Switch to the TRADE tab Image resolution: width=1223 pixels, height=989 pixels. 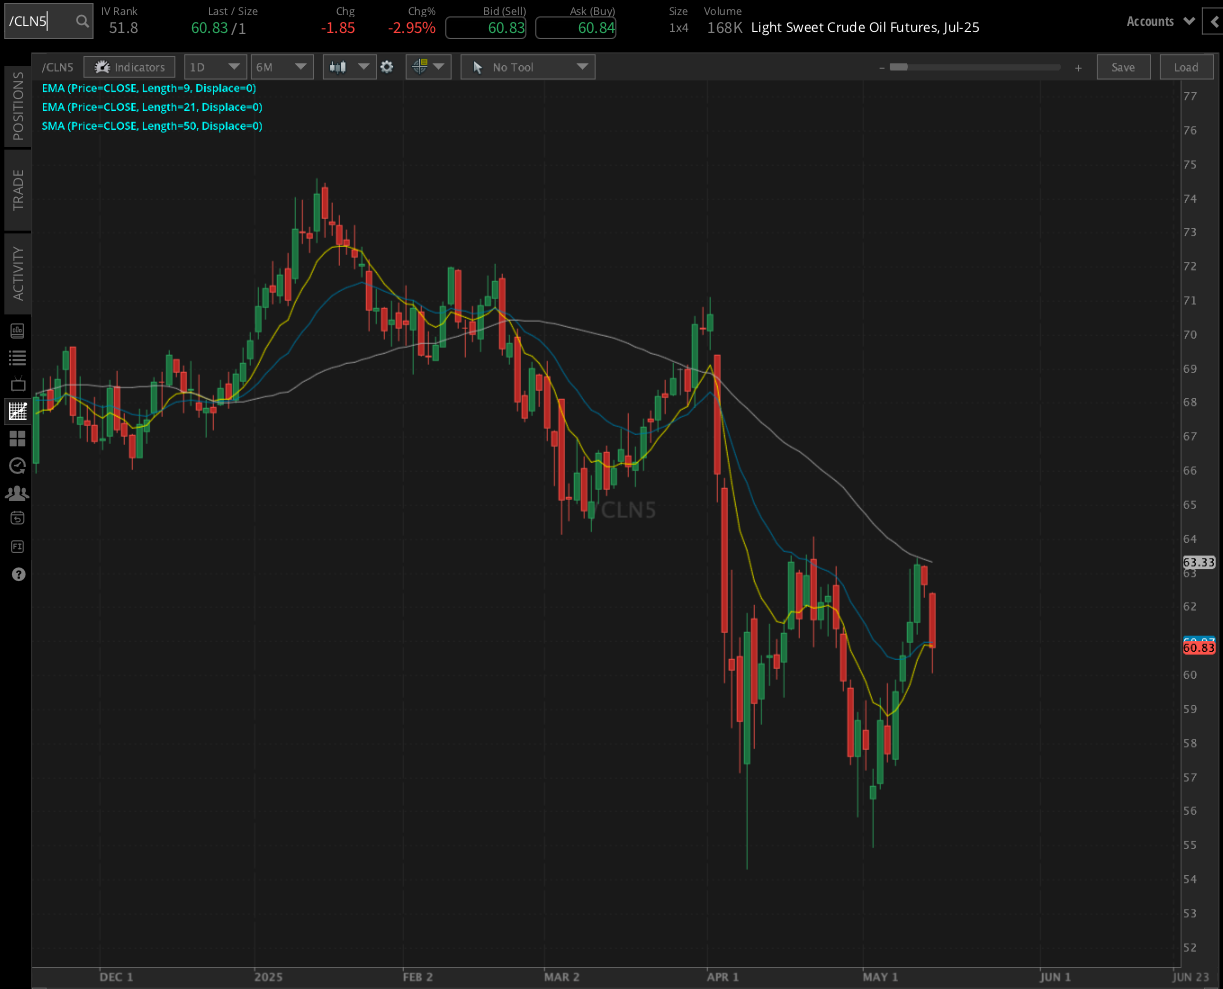(16, 190)
